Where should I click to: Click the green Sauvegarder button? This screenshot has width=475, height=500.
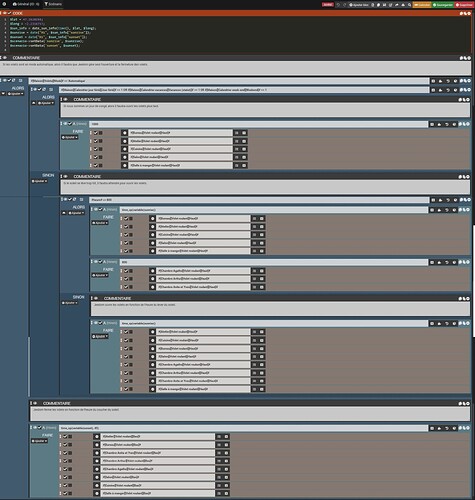(443, 5)
